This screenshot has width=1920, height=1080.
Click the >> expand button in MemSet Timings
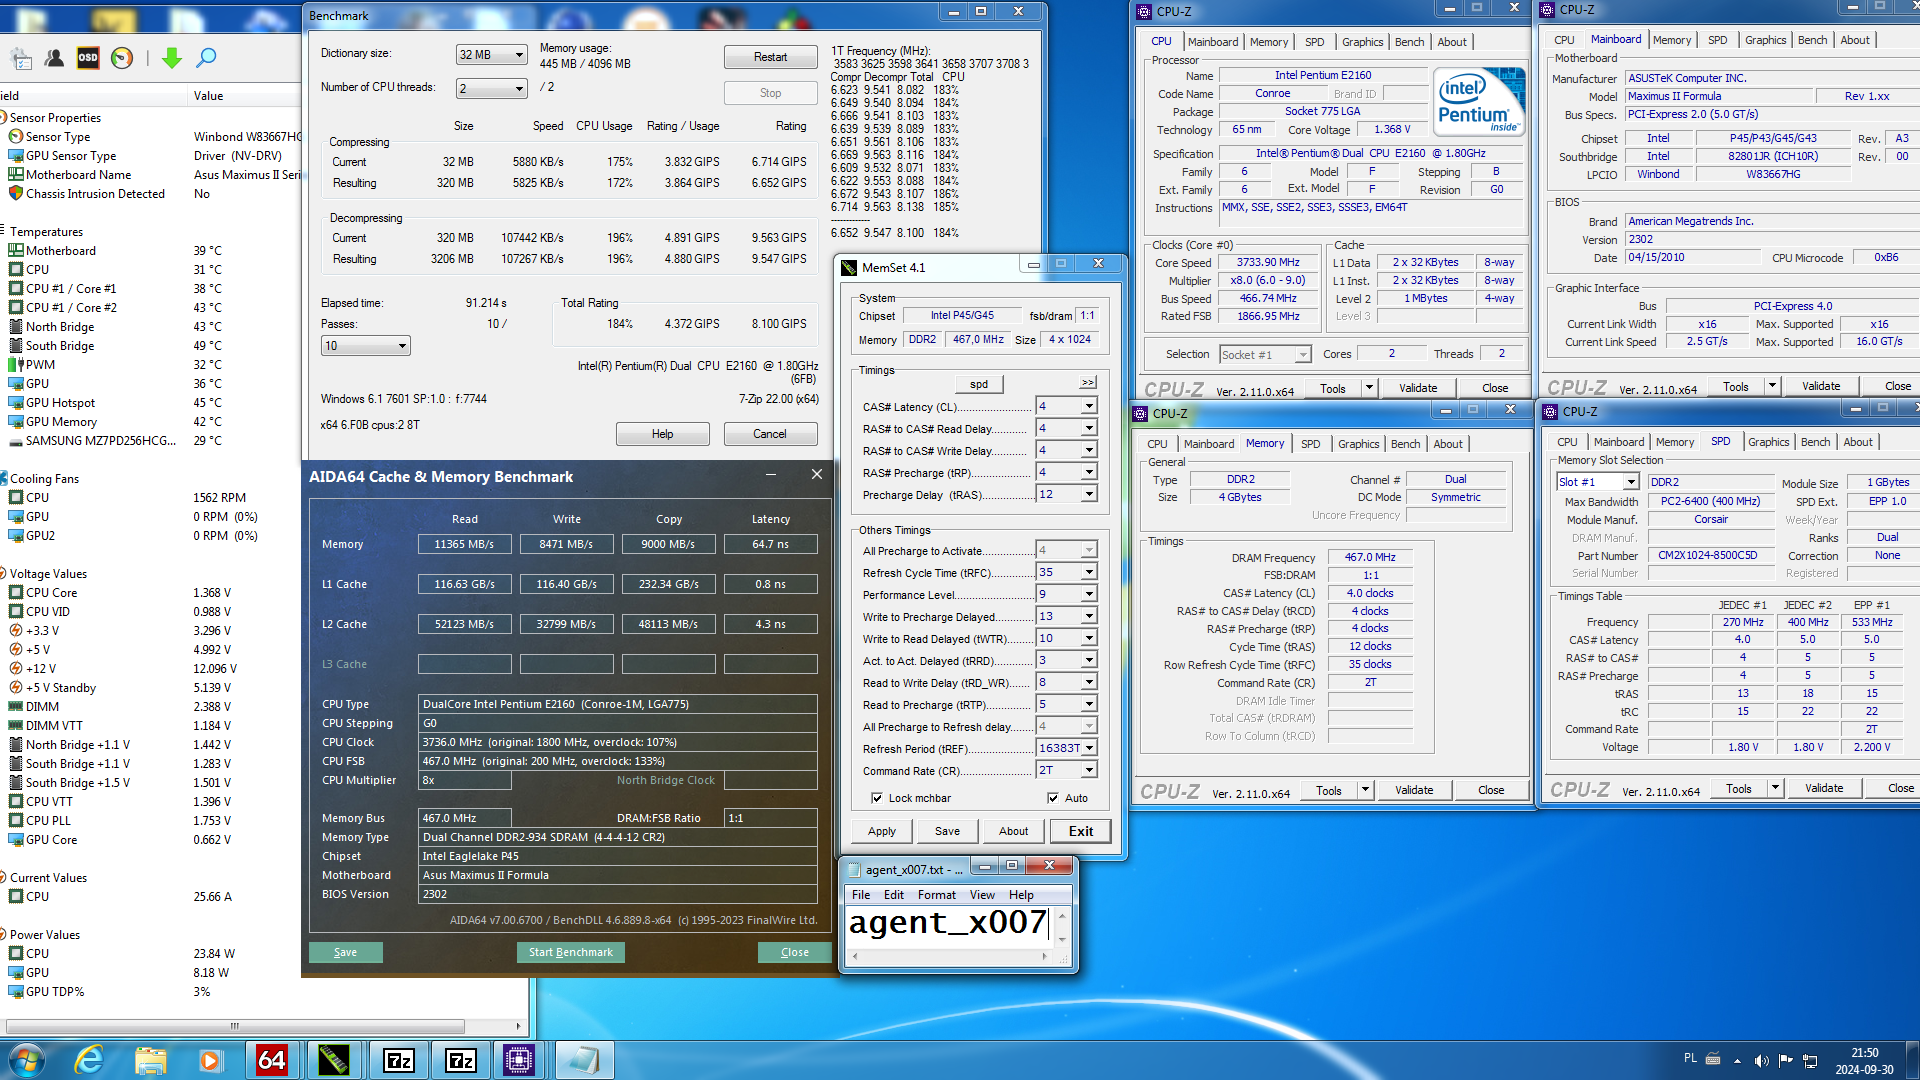coord(1088,383)
